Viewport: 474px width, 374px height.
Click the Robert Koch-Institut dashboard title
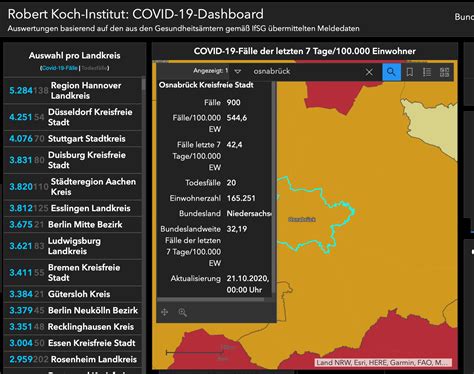click(135, 14)
